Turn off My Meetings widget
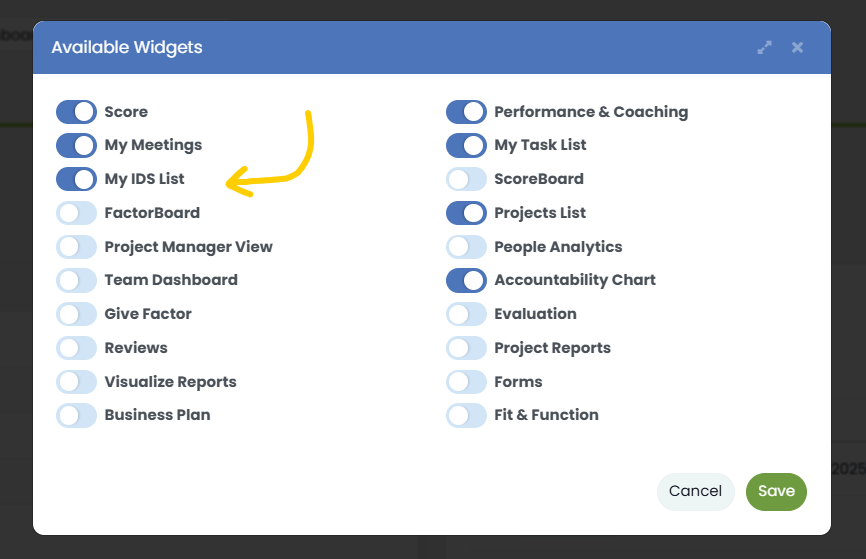 coord(76,145)
